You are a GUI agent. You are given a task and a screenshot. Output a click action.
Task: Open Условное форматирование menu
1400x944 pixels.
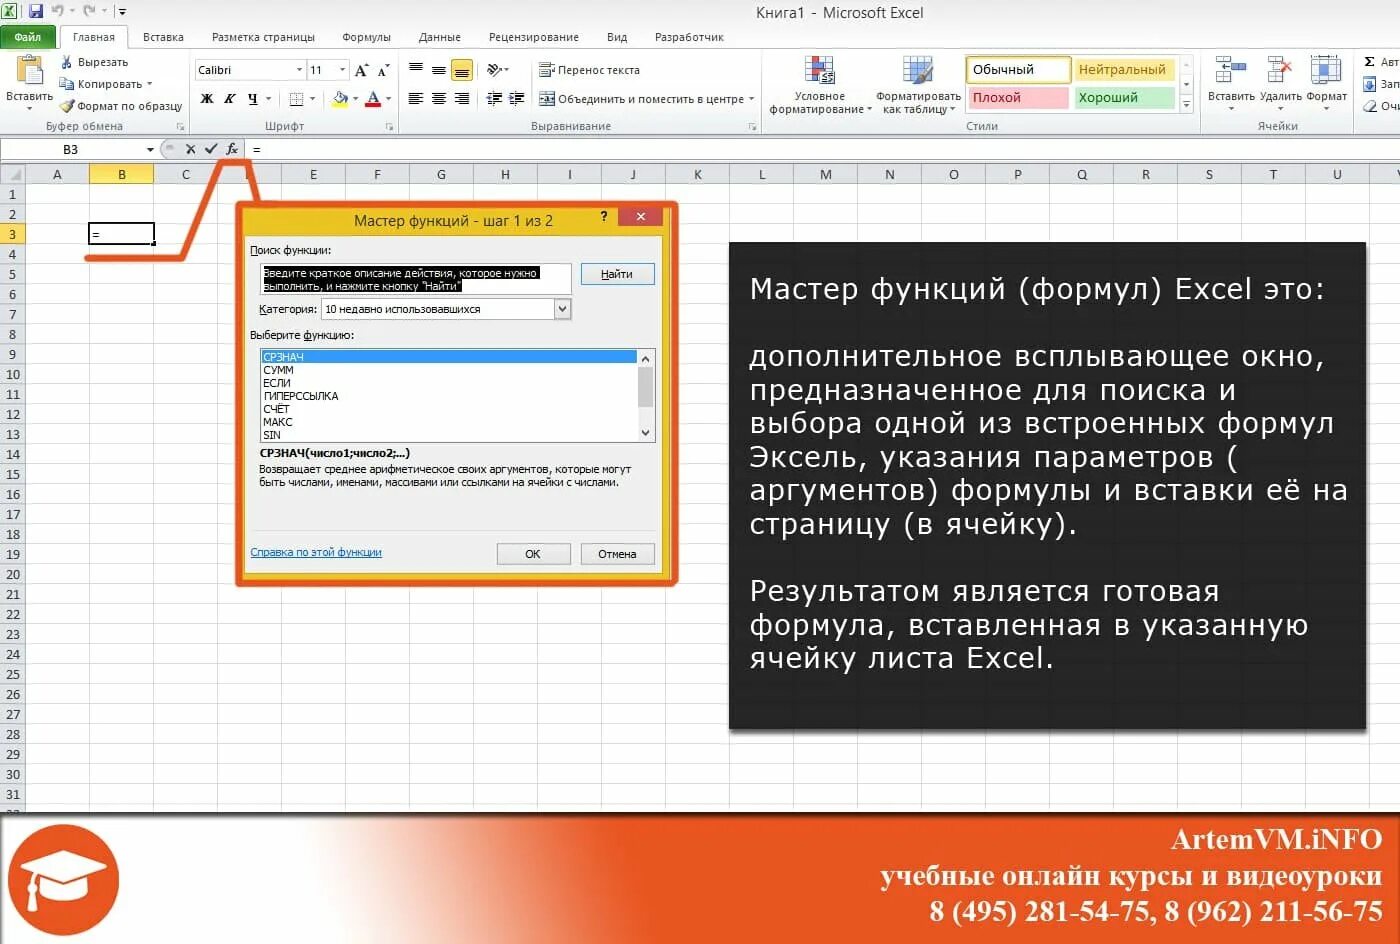819,86
